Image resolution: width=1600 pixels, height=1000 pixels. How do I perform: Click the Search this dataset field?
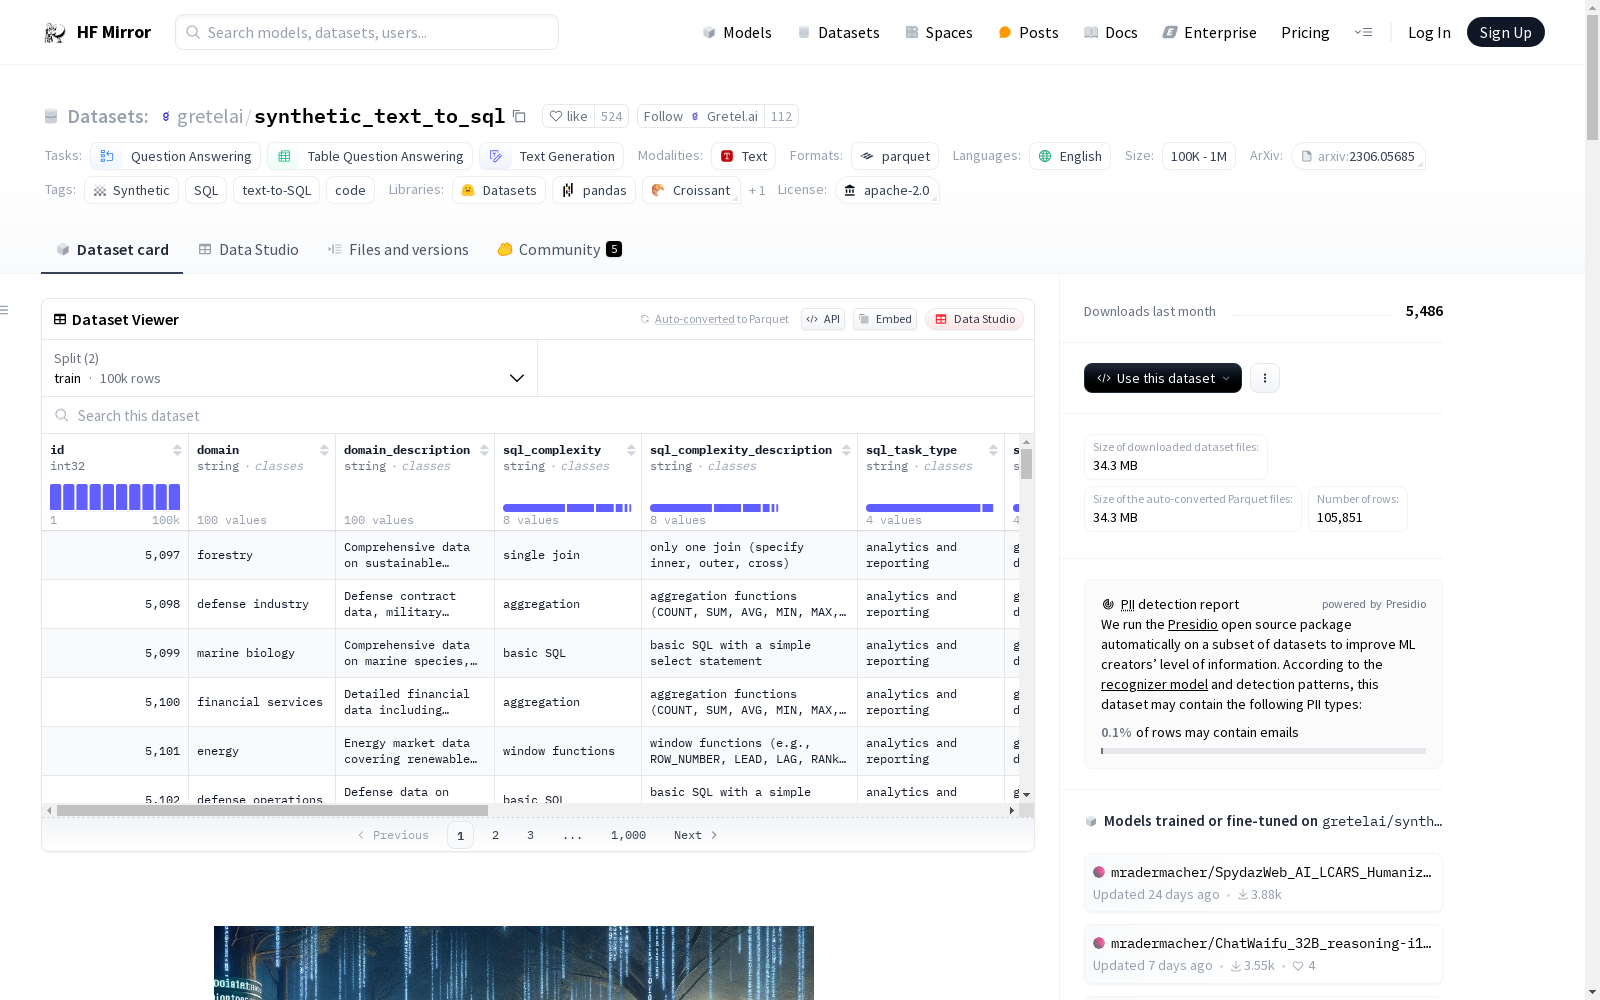coord(538,415)
